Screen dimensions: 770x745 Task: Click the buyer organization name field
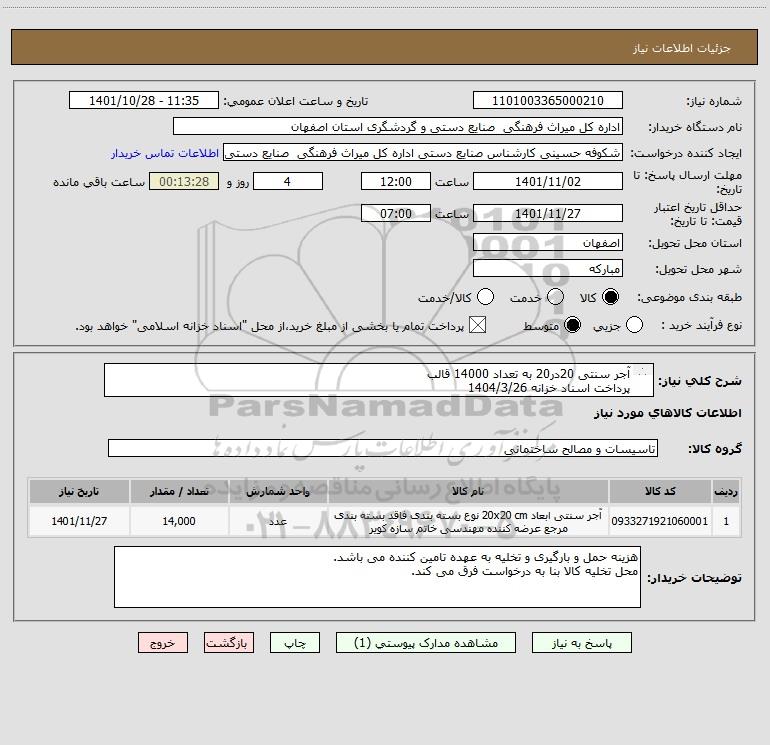pyautogui.click(x=398, y=126)
